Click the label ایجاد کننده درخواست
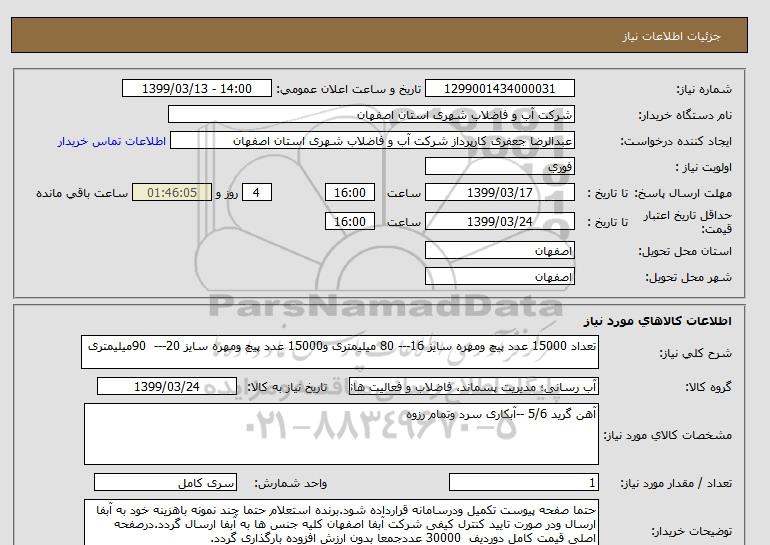 (676, 141)
